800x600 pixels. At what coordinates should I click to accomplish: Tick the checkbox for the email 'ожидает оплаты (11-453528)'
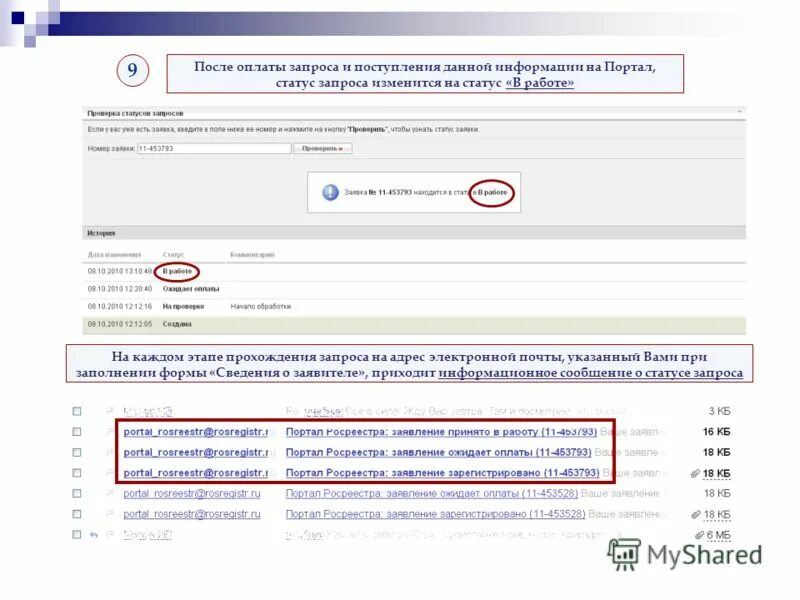click(77, 493)
